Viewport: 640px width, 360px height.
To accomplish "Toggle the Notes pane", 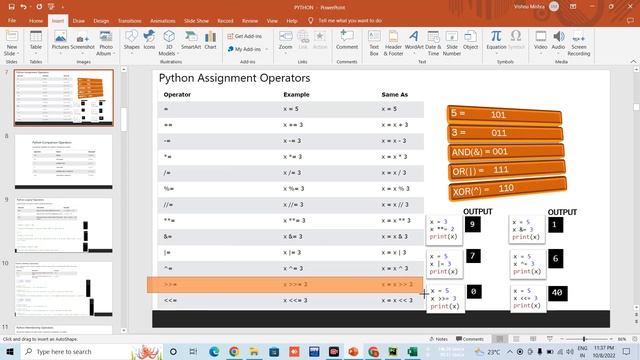I will [x=439, y=339].
